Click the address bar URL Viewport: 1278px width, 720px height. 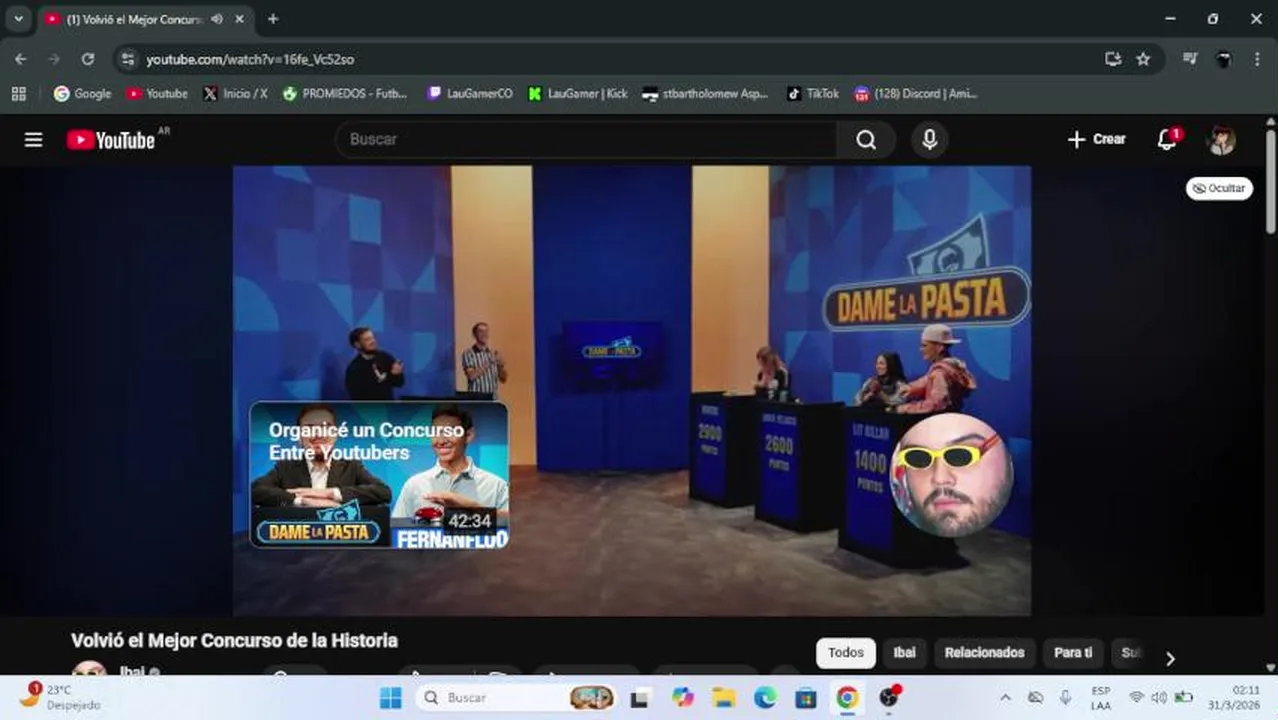(x=250, y=60)
